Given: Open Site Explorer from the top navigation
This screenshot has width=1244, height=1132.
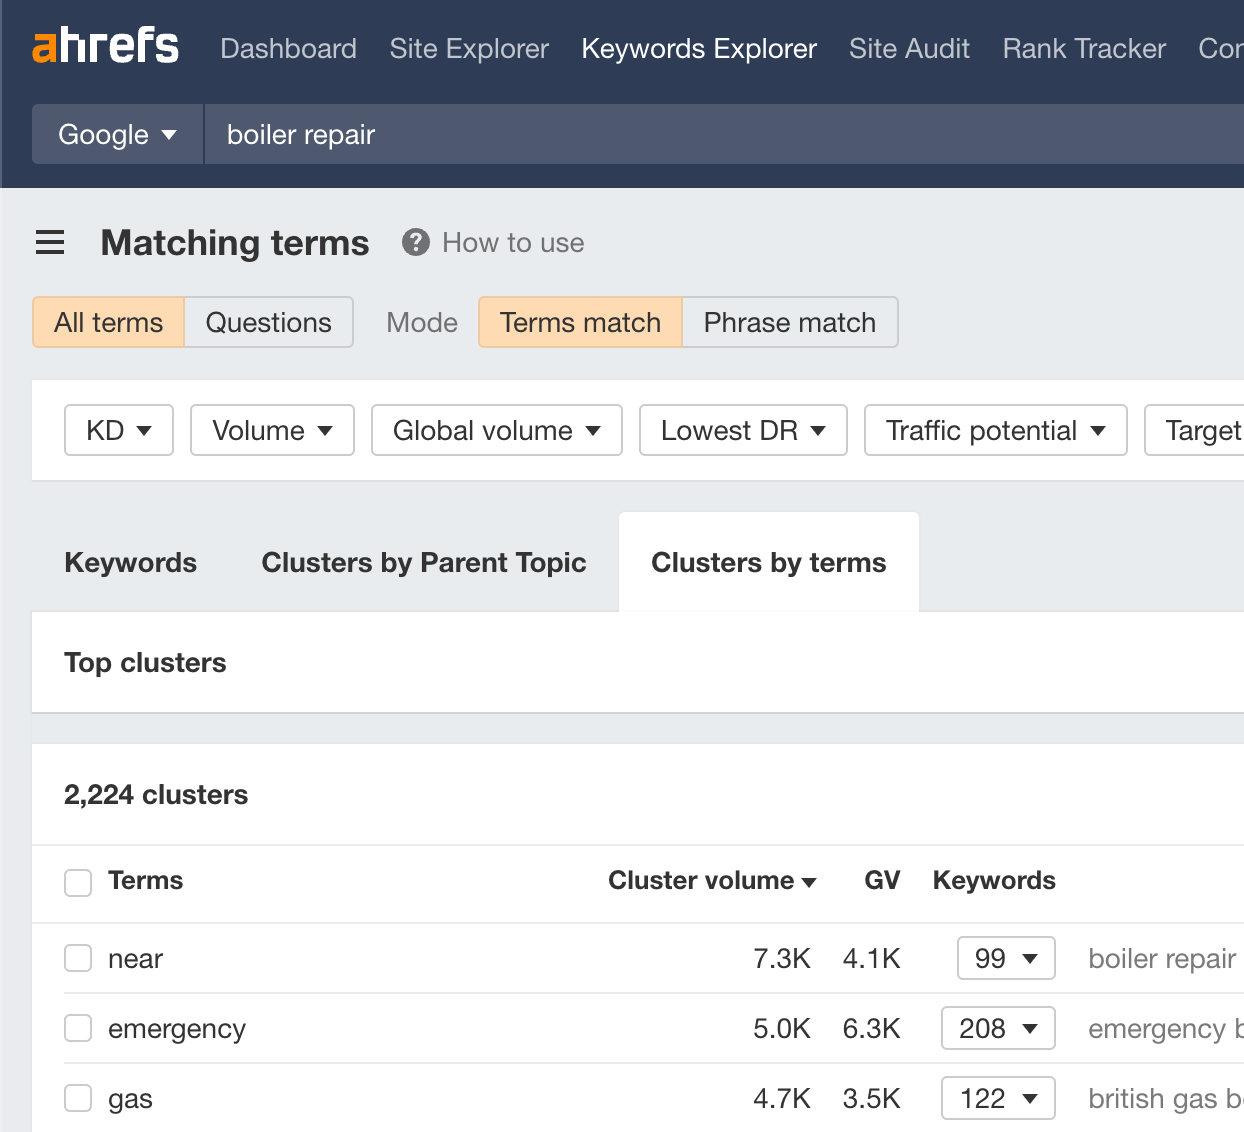Looking at the screenshot, I should coord(469,48).
